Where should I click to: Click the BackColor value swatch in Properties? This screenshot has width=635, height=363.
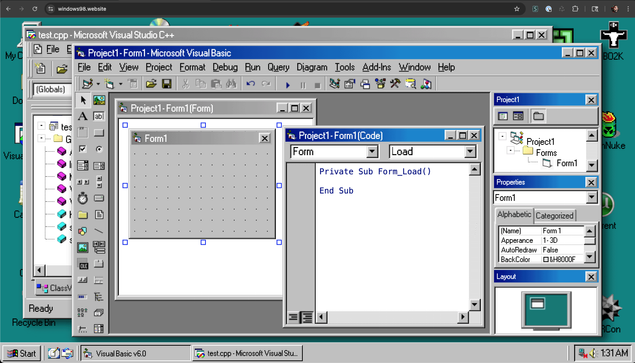point(546,260)
